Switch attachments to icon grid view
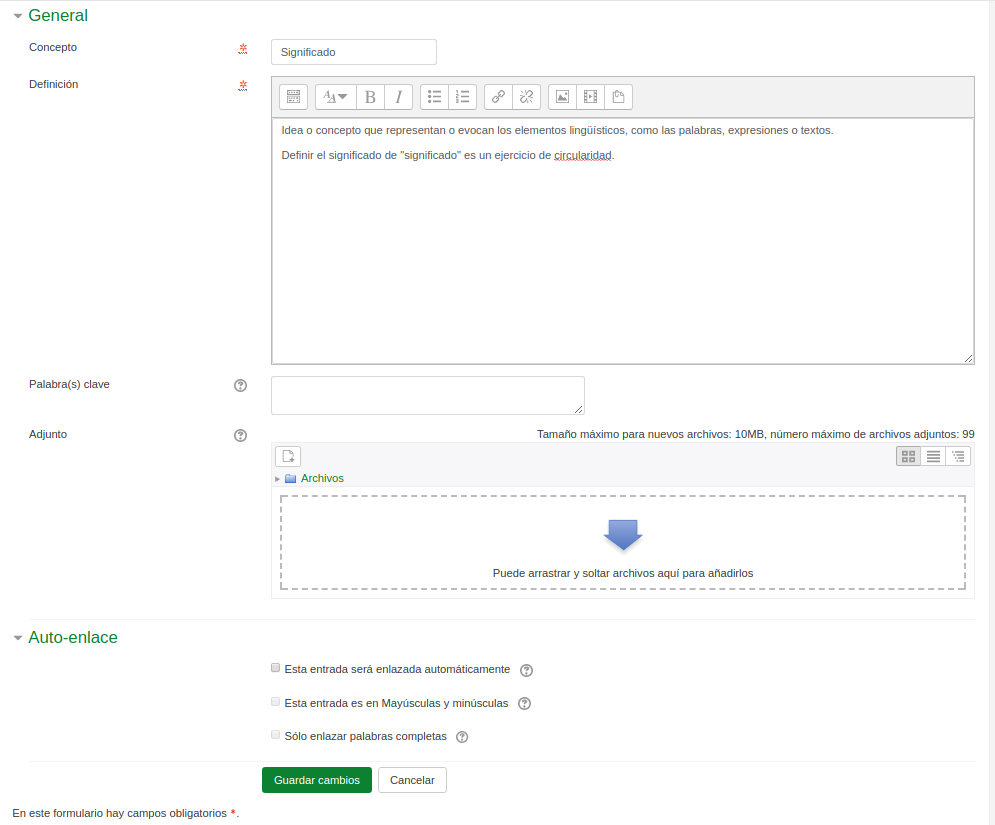Viewport: 995px width, 825px height. point(909,456)
